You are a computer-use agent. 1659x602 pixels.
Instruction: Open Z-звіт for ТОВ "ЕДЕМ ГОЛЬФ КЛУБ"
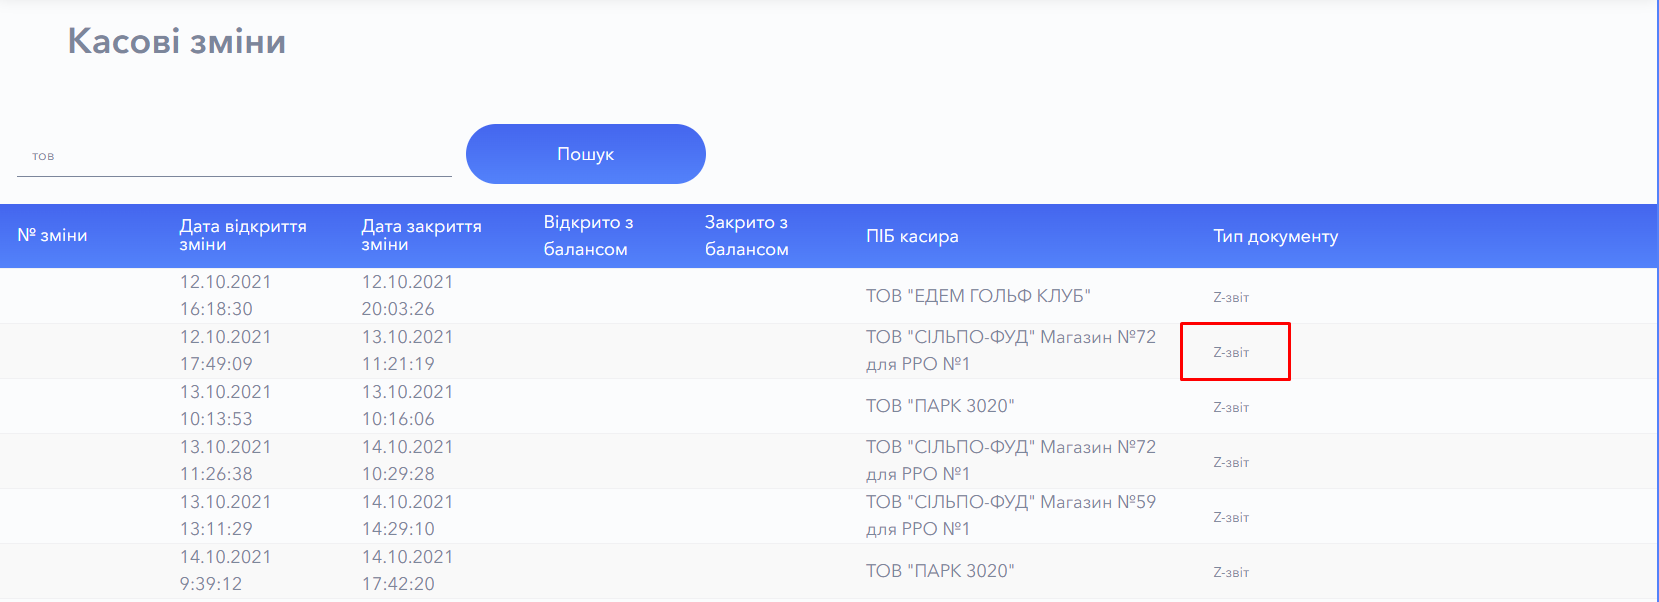pos(1231,297)
